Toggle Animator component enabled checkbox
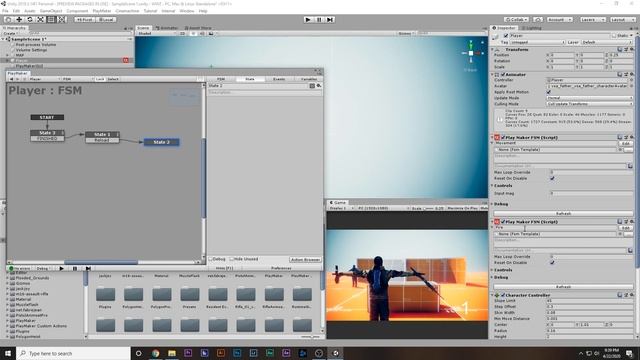The image size is (640, 360). 503,75
